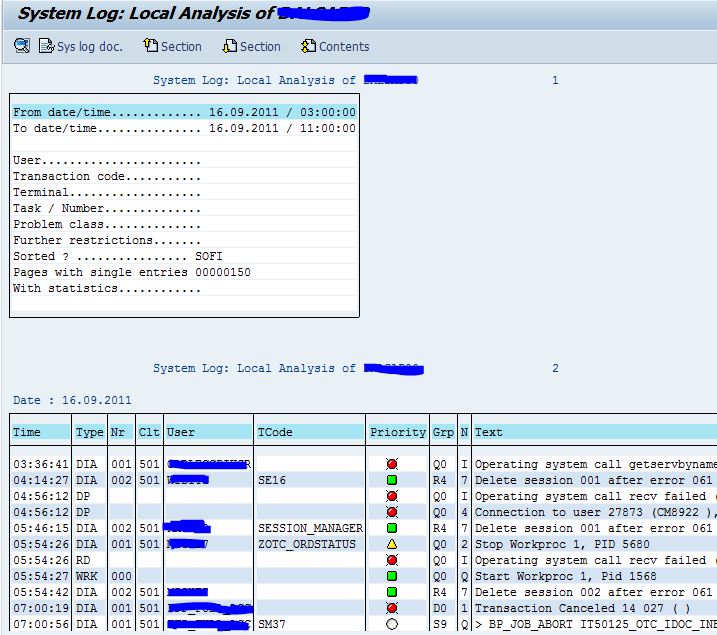717x635 pixels.
Task: Select the TCode column header
Action: 310,432
